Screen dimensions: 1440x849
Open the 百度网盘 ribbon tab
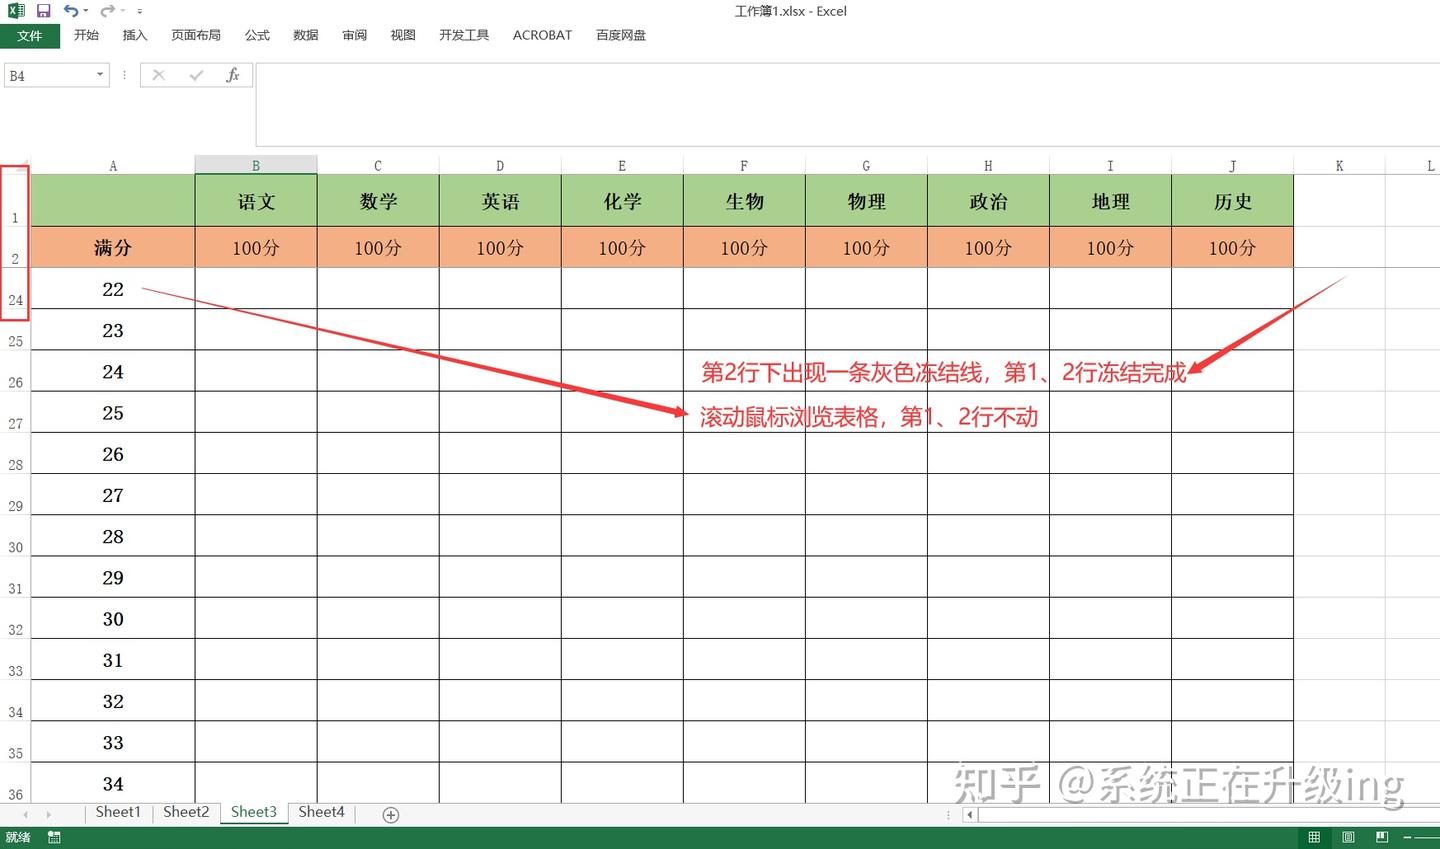pos(621,35)
